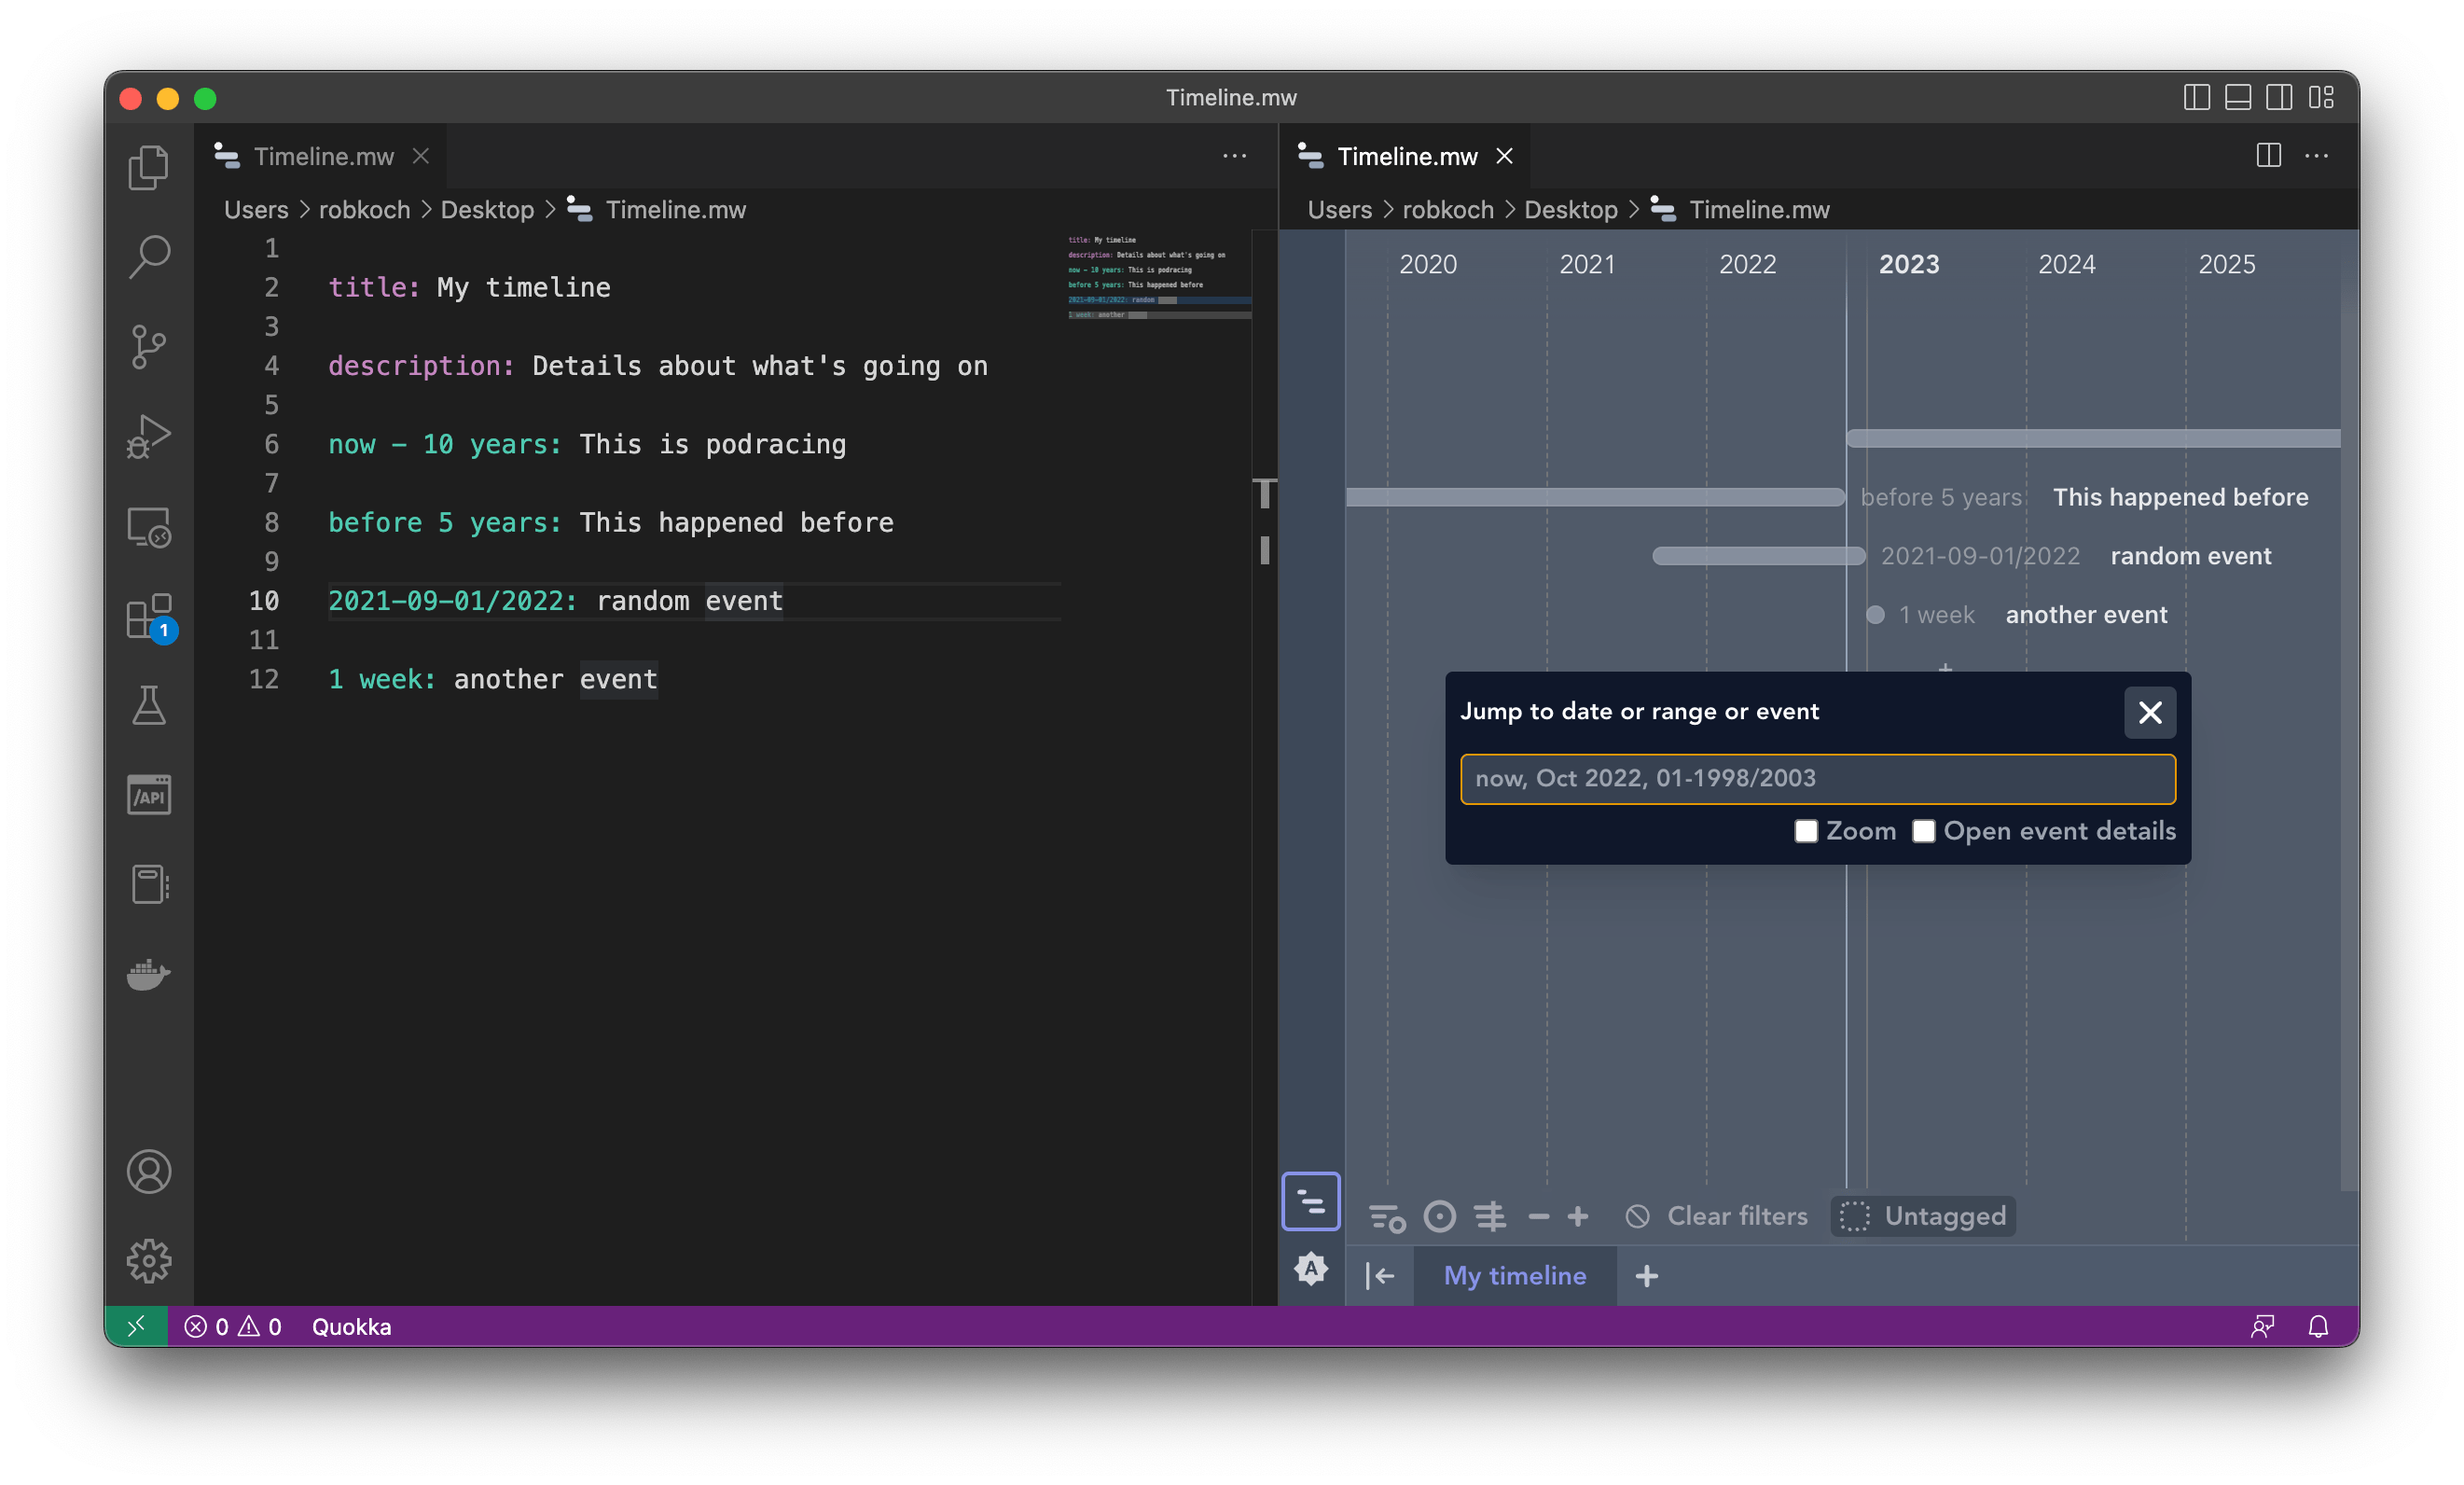Click the left-collapse arrow next to My timeline
This screenshot has width=2464, height=1485.
[1380, 1276]
